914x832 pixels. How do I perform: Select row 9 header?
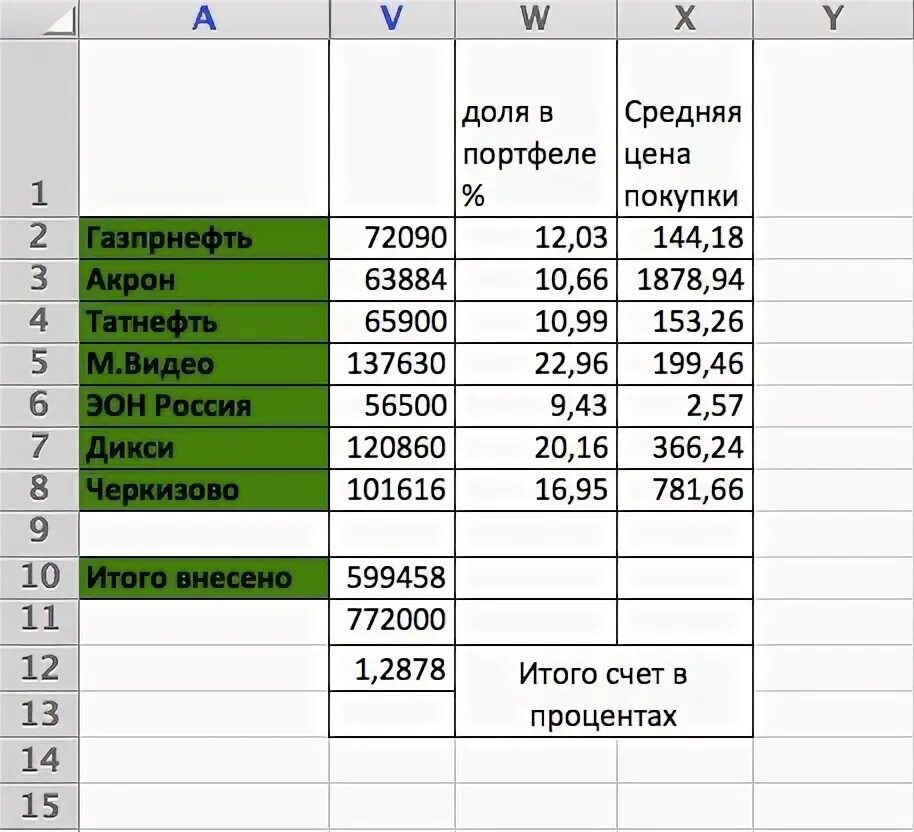point(39,533)
